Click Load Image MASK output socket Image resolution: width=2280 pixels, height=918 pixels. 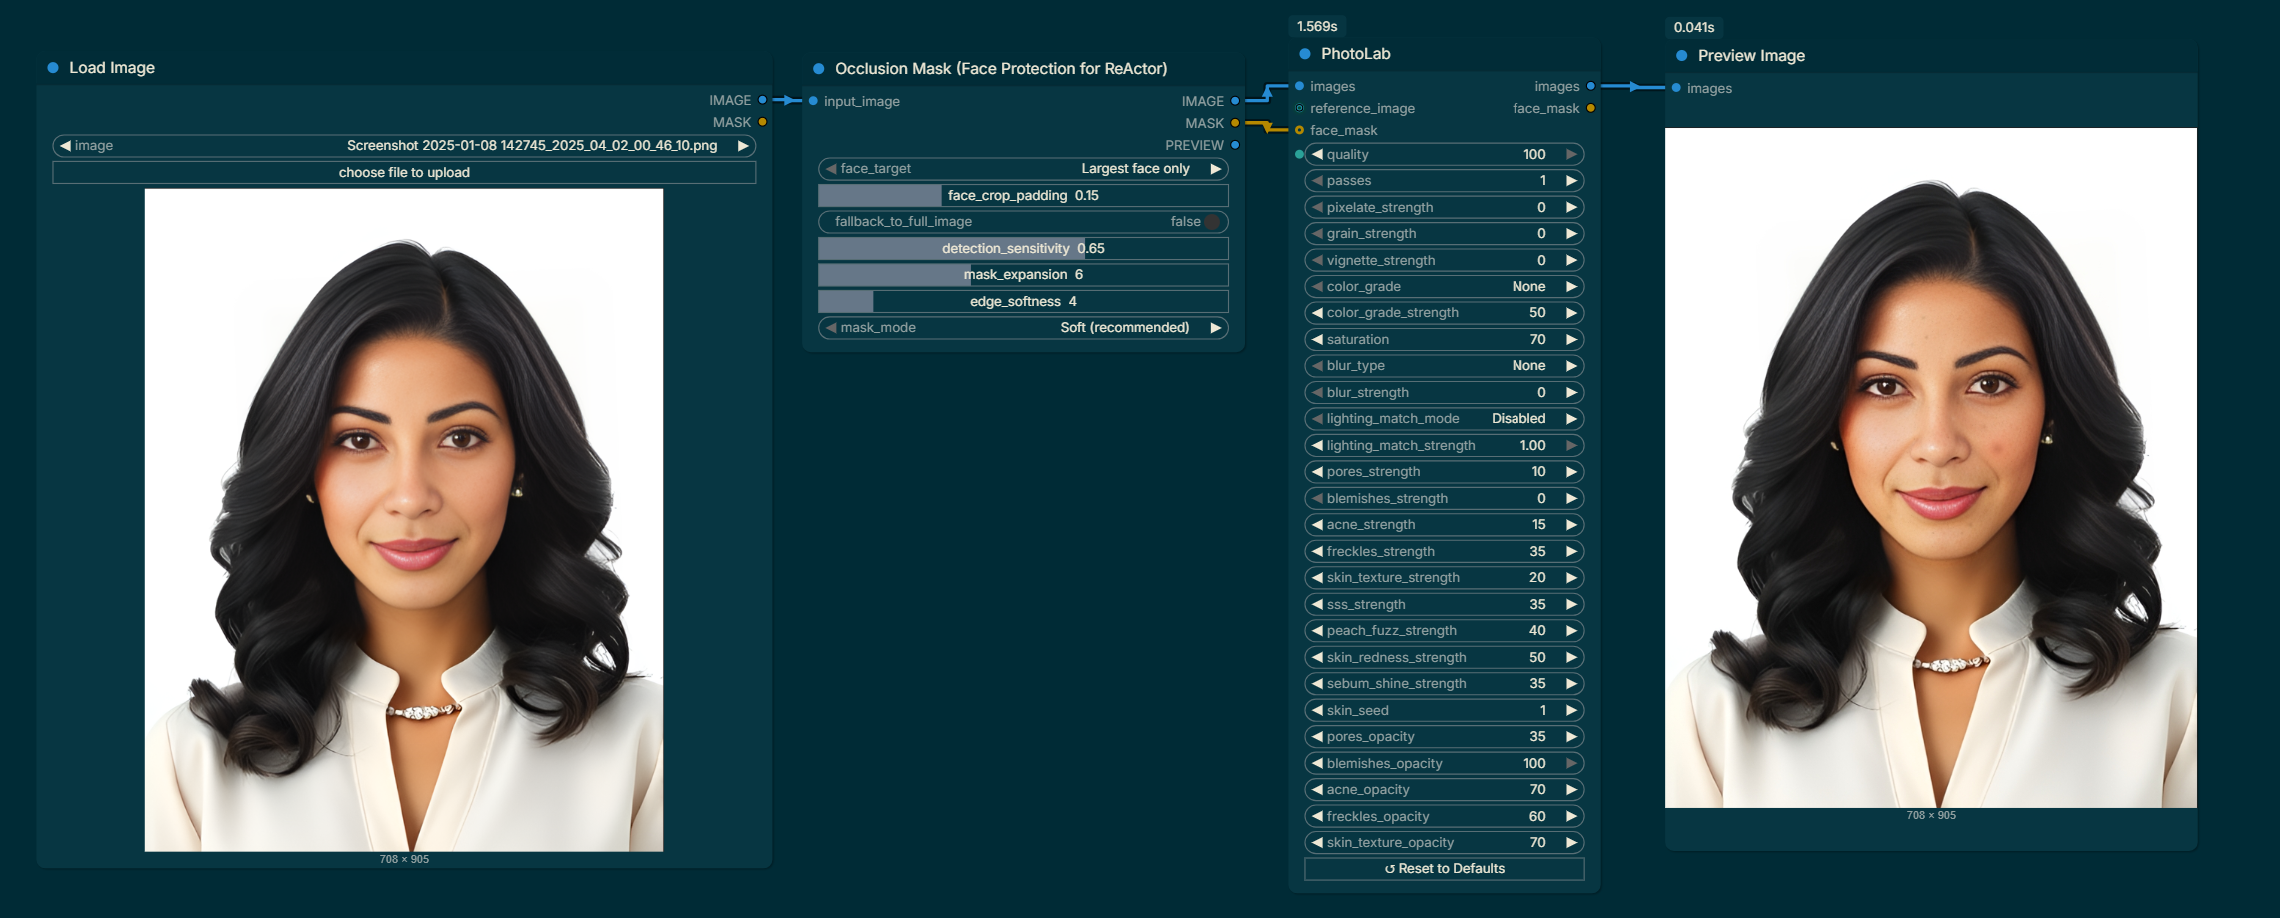tap(762, 122)
